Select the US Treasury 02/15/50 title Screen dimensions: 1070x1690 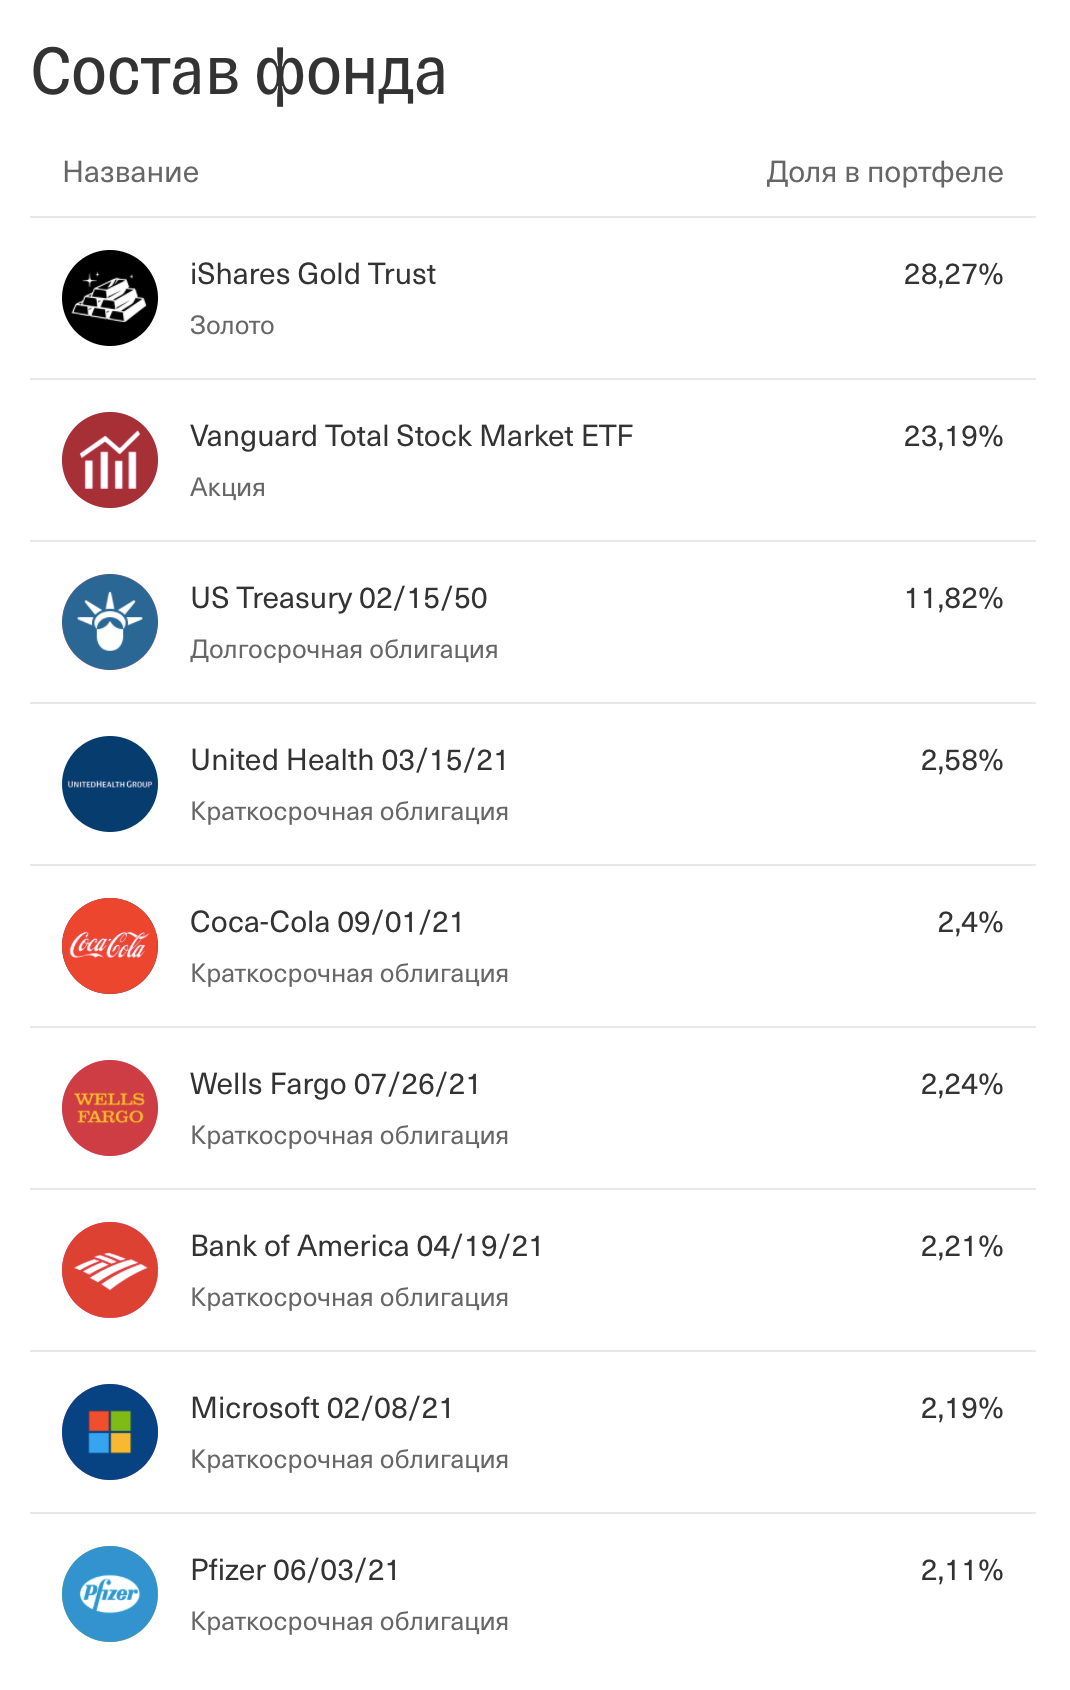coord(339,598)
